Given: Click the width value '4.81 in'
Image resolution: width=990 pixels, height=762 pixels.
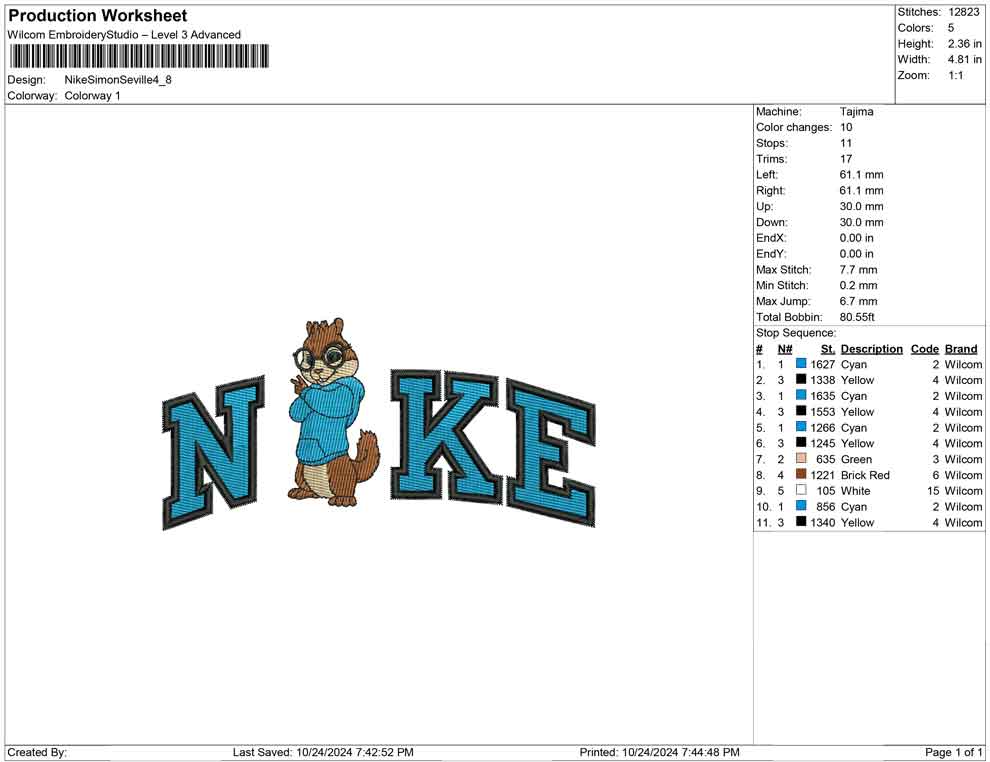Looking at the screenshot, I should (964, 59).
